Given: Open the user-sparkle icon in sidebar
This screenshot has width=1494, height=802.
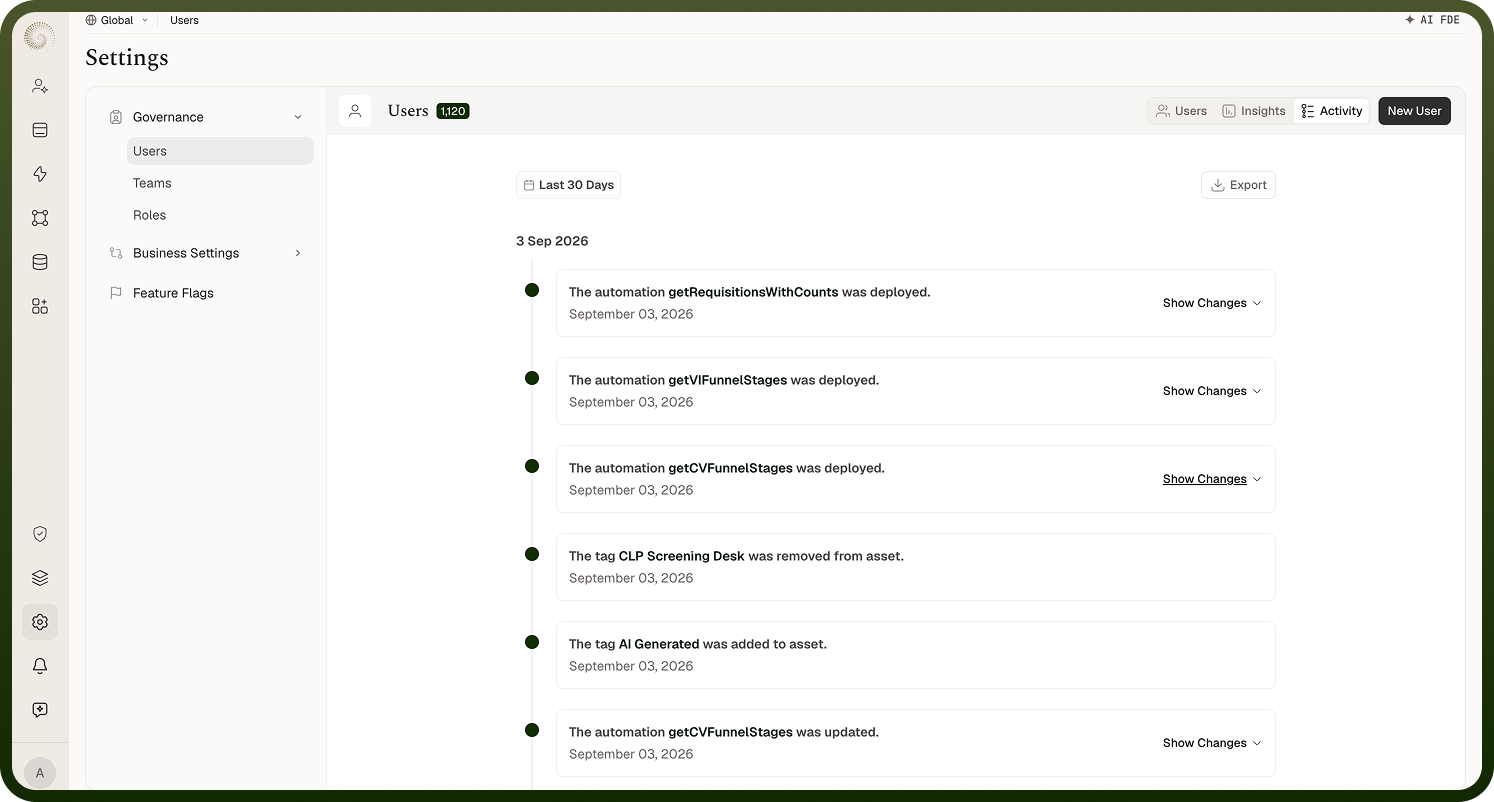Looking at the screenshot, I should [x=40, y=86].
